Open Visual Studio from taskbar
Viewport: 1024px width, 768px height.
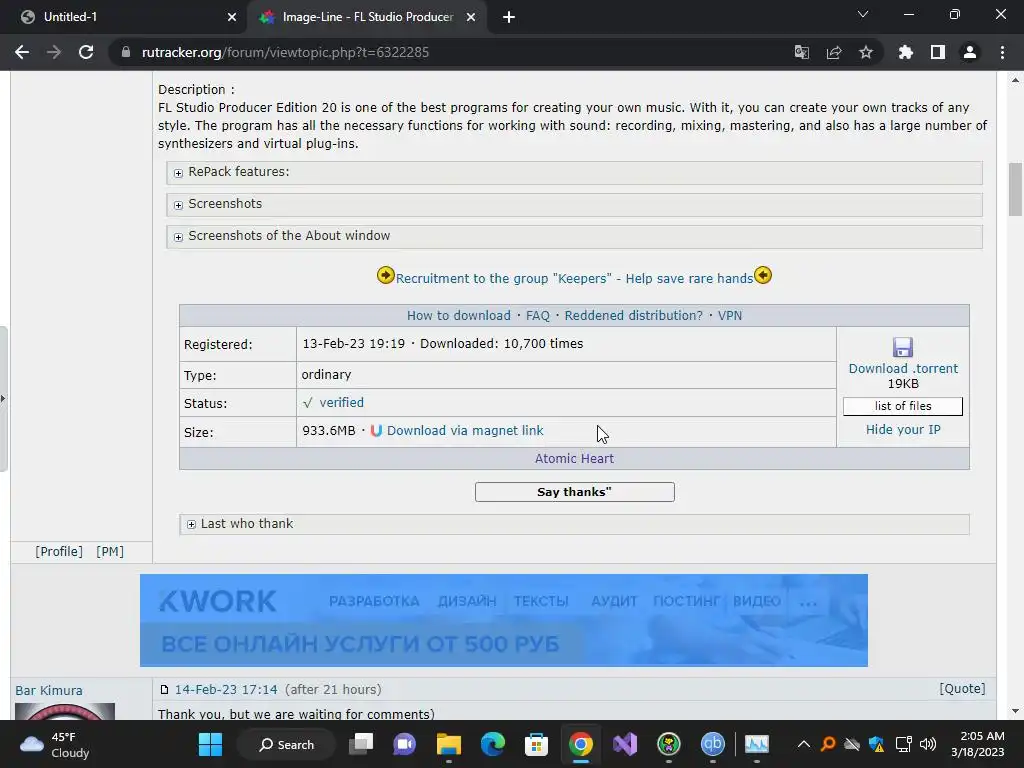click(x=625, y=744)
